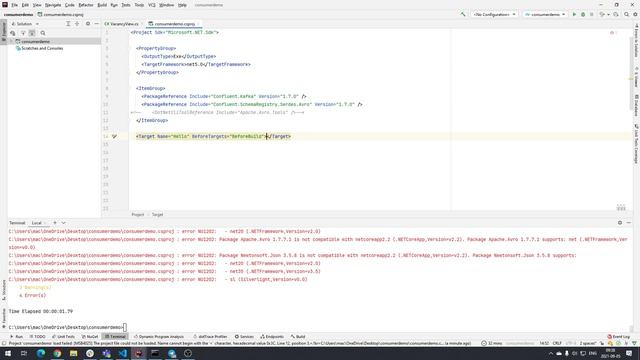Open the TODO tool window button
640x360 pixels.
tap(37, 337)
